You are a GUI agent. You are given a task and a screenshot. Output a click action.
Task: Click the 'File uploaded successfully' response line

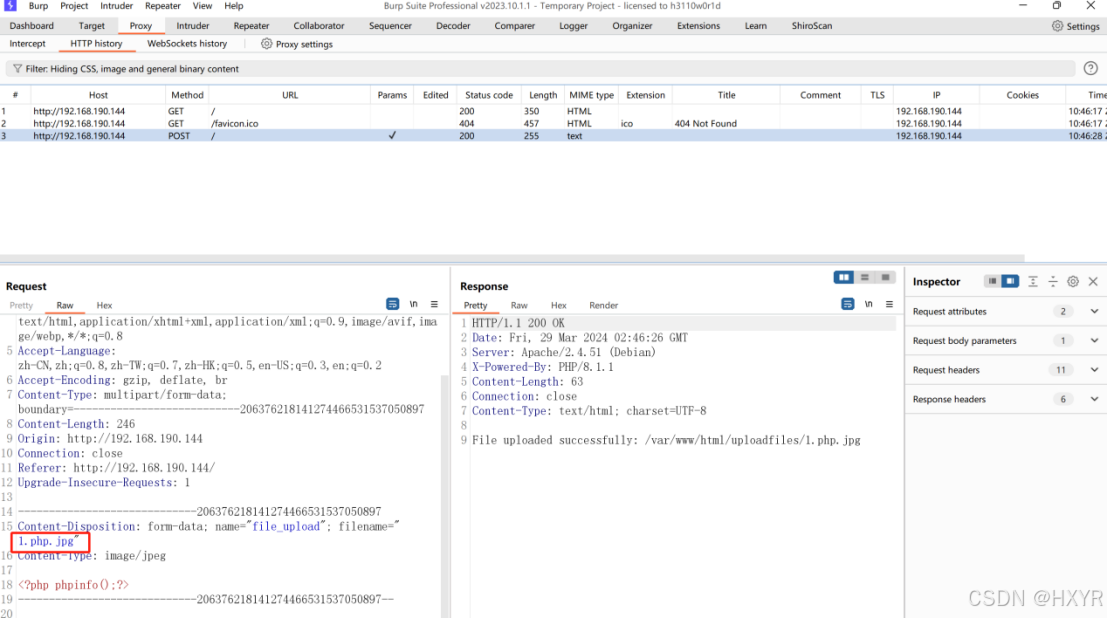coord(666,440)
